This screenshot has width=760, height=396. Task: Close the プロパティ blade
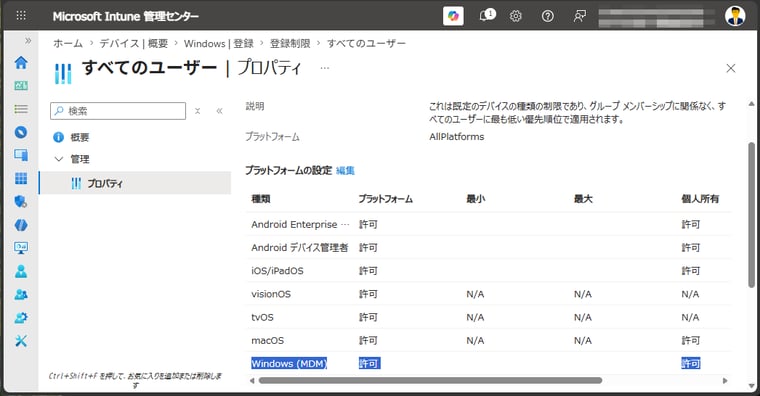730,68
